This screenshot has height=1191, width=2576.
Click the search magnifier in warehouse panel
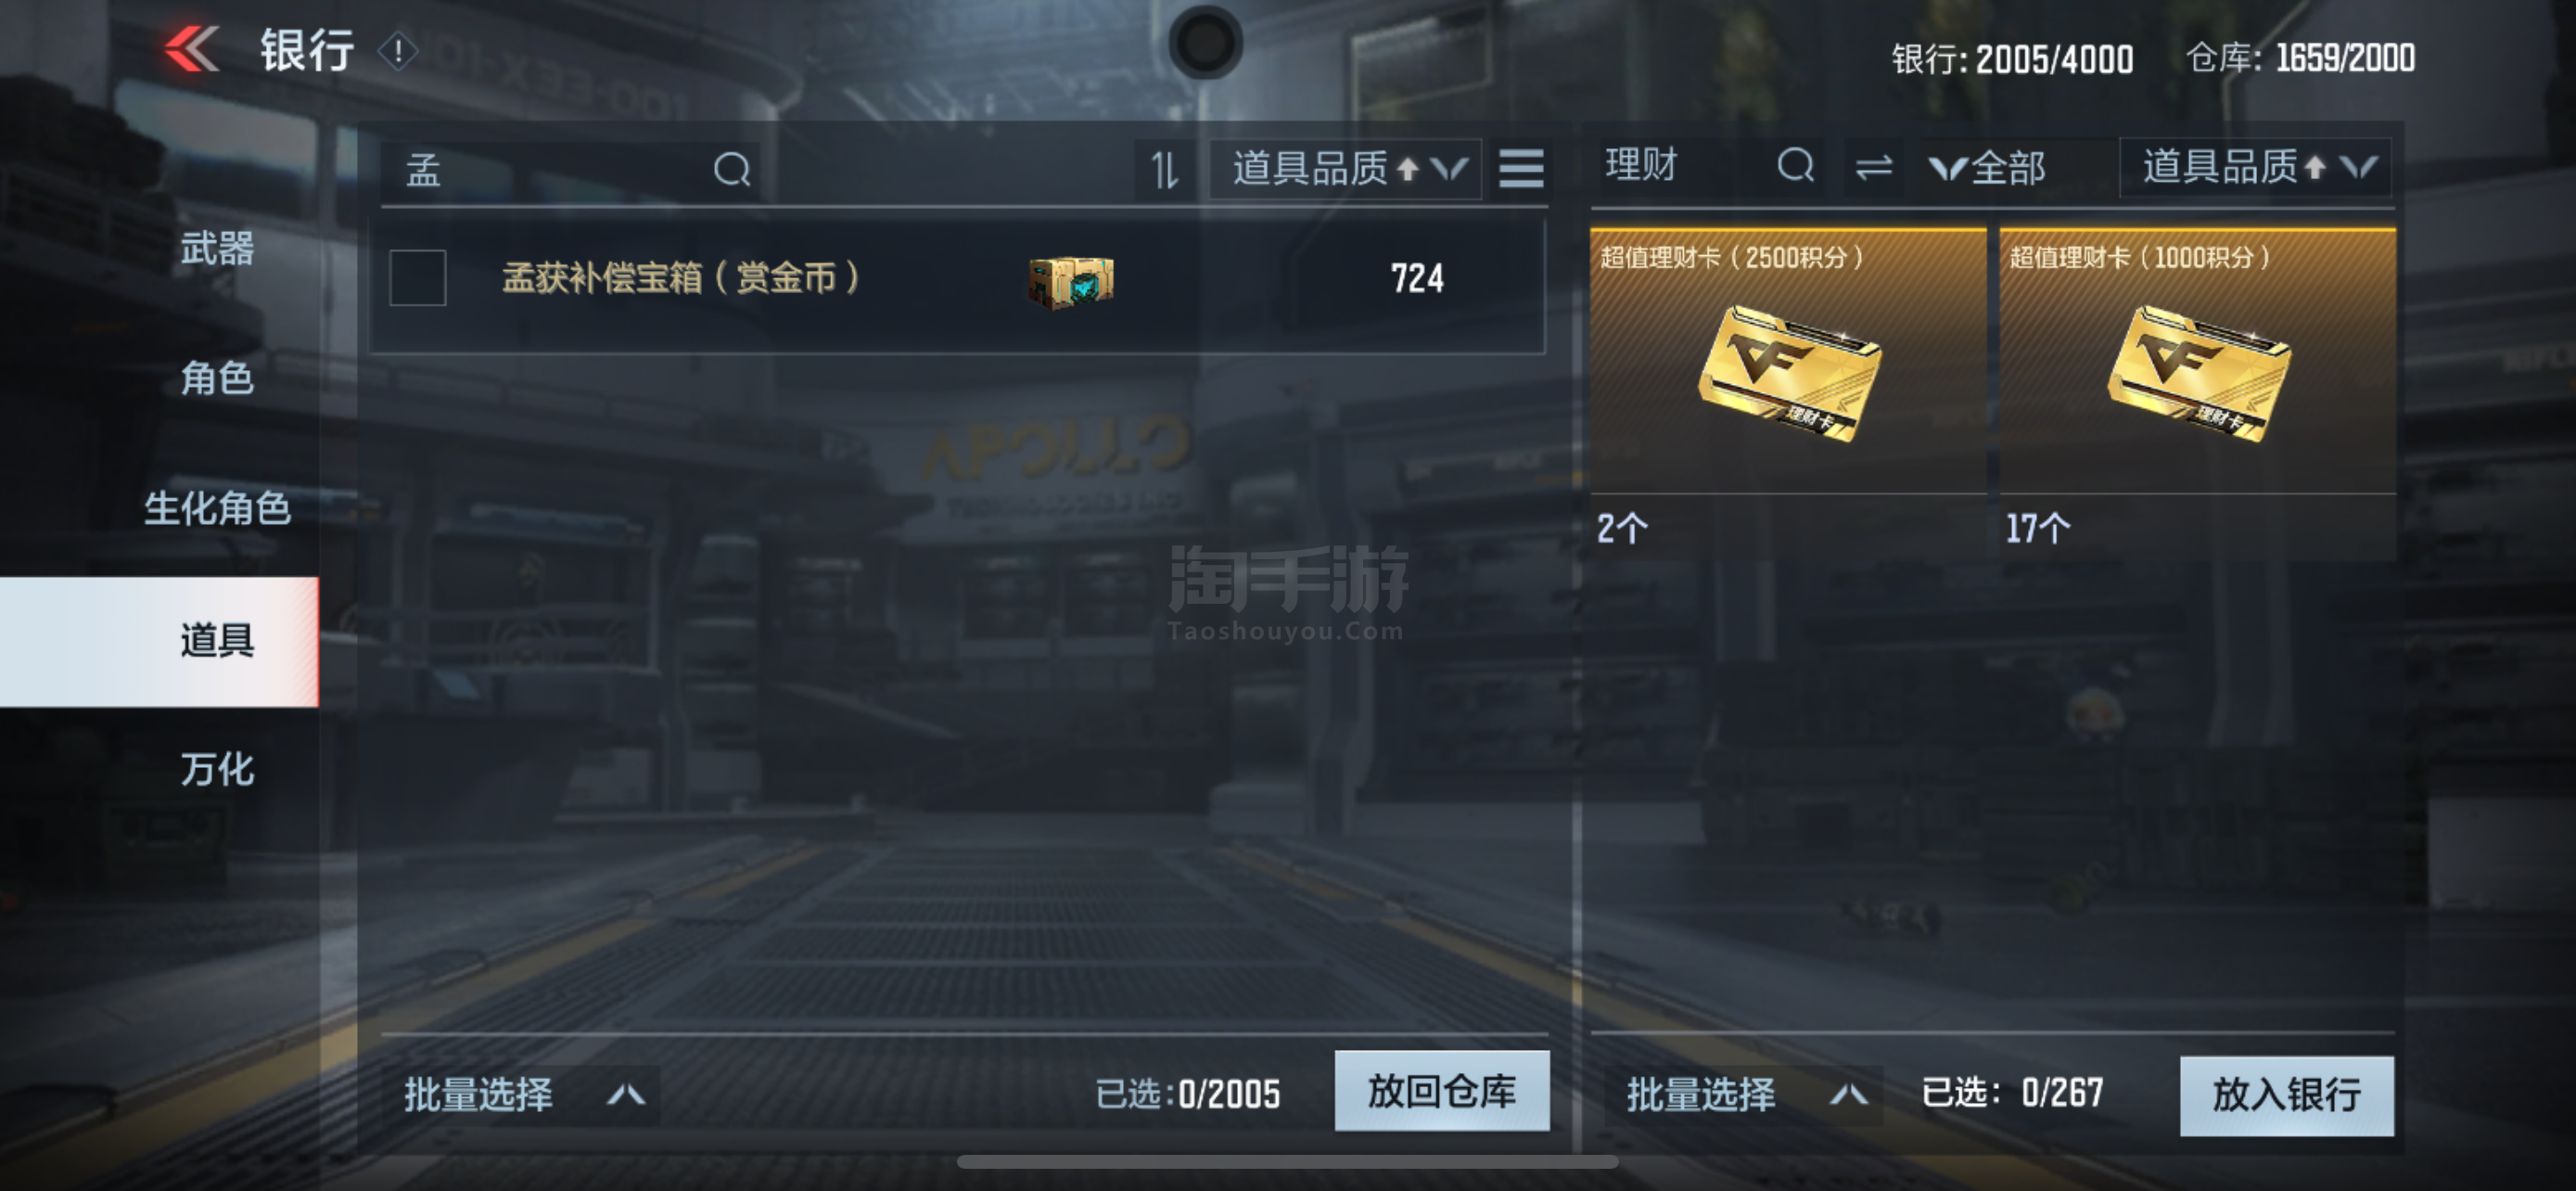[x=1796, y=165]
